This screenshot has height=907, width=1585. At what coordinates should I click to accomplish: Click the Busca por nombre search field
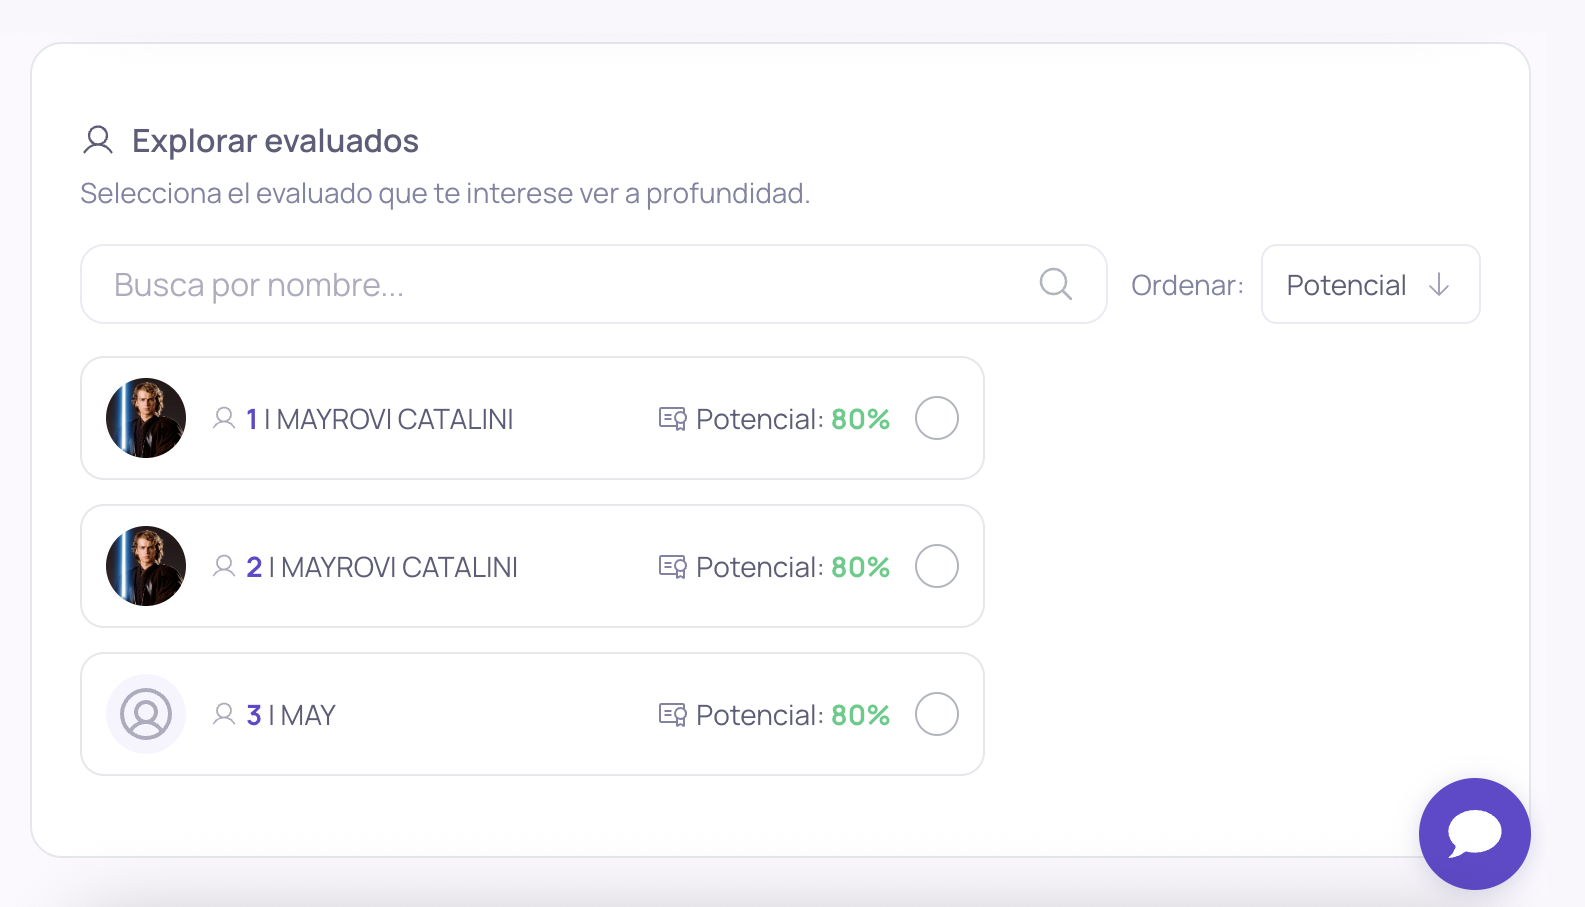[x=593, y=284]
